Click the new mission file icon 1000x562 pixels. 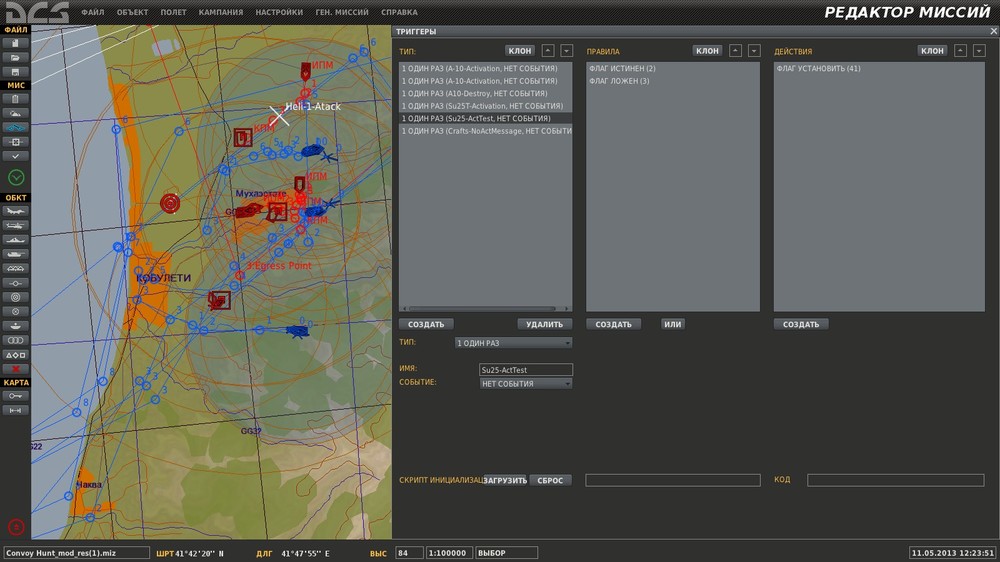coord(15,44)
